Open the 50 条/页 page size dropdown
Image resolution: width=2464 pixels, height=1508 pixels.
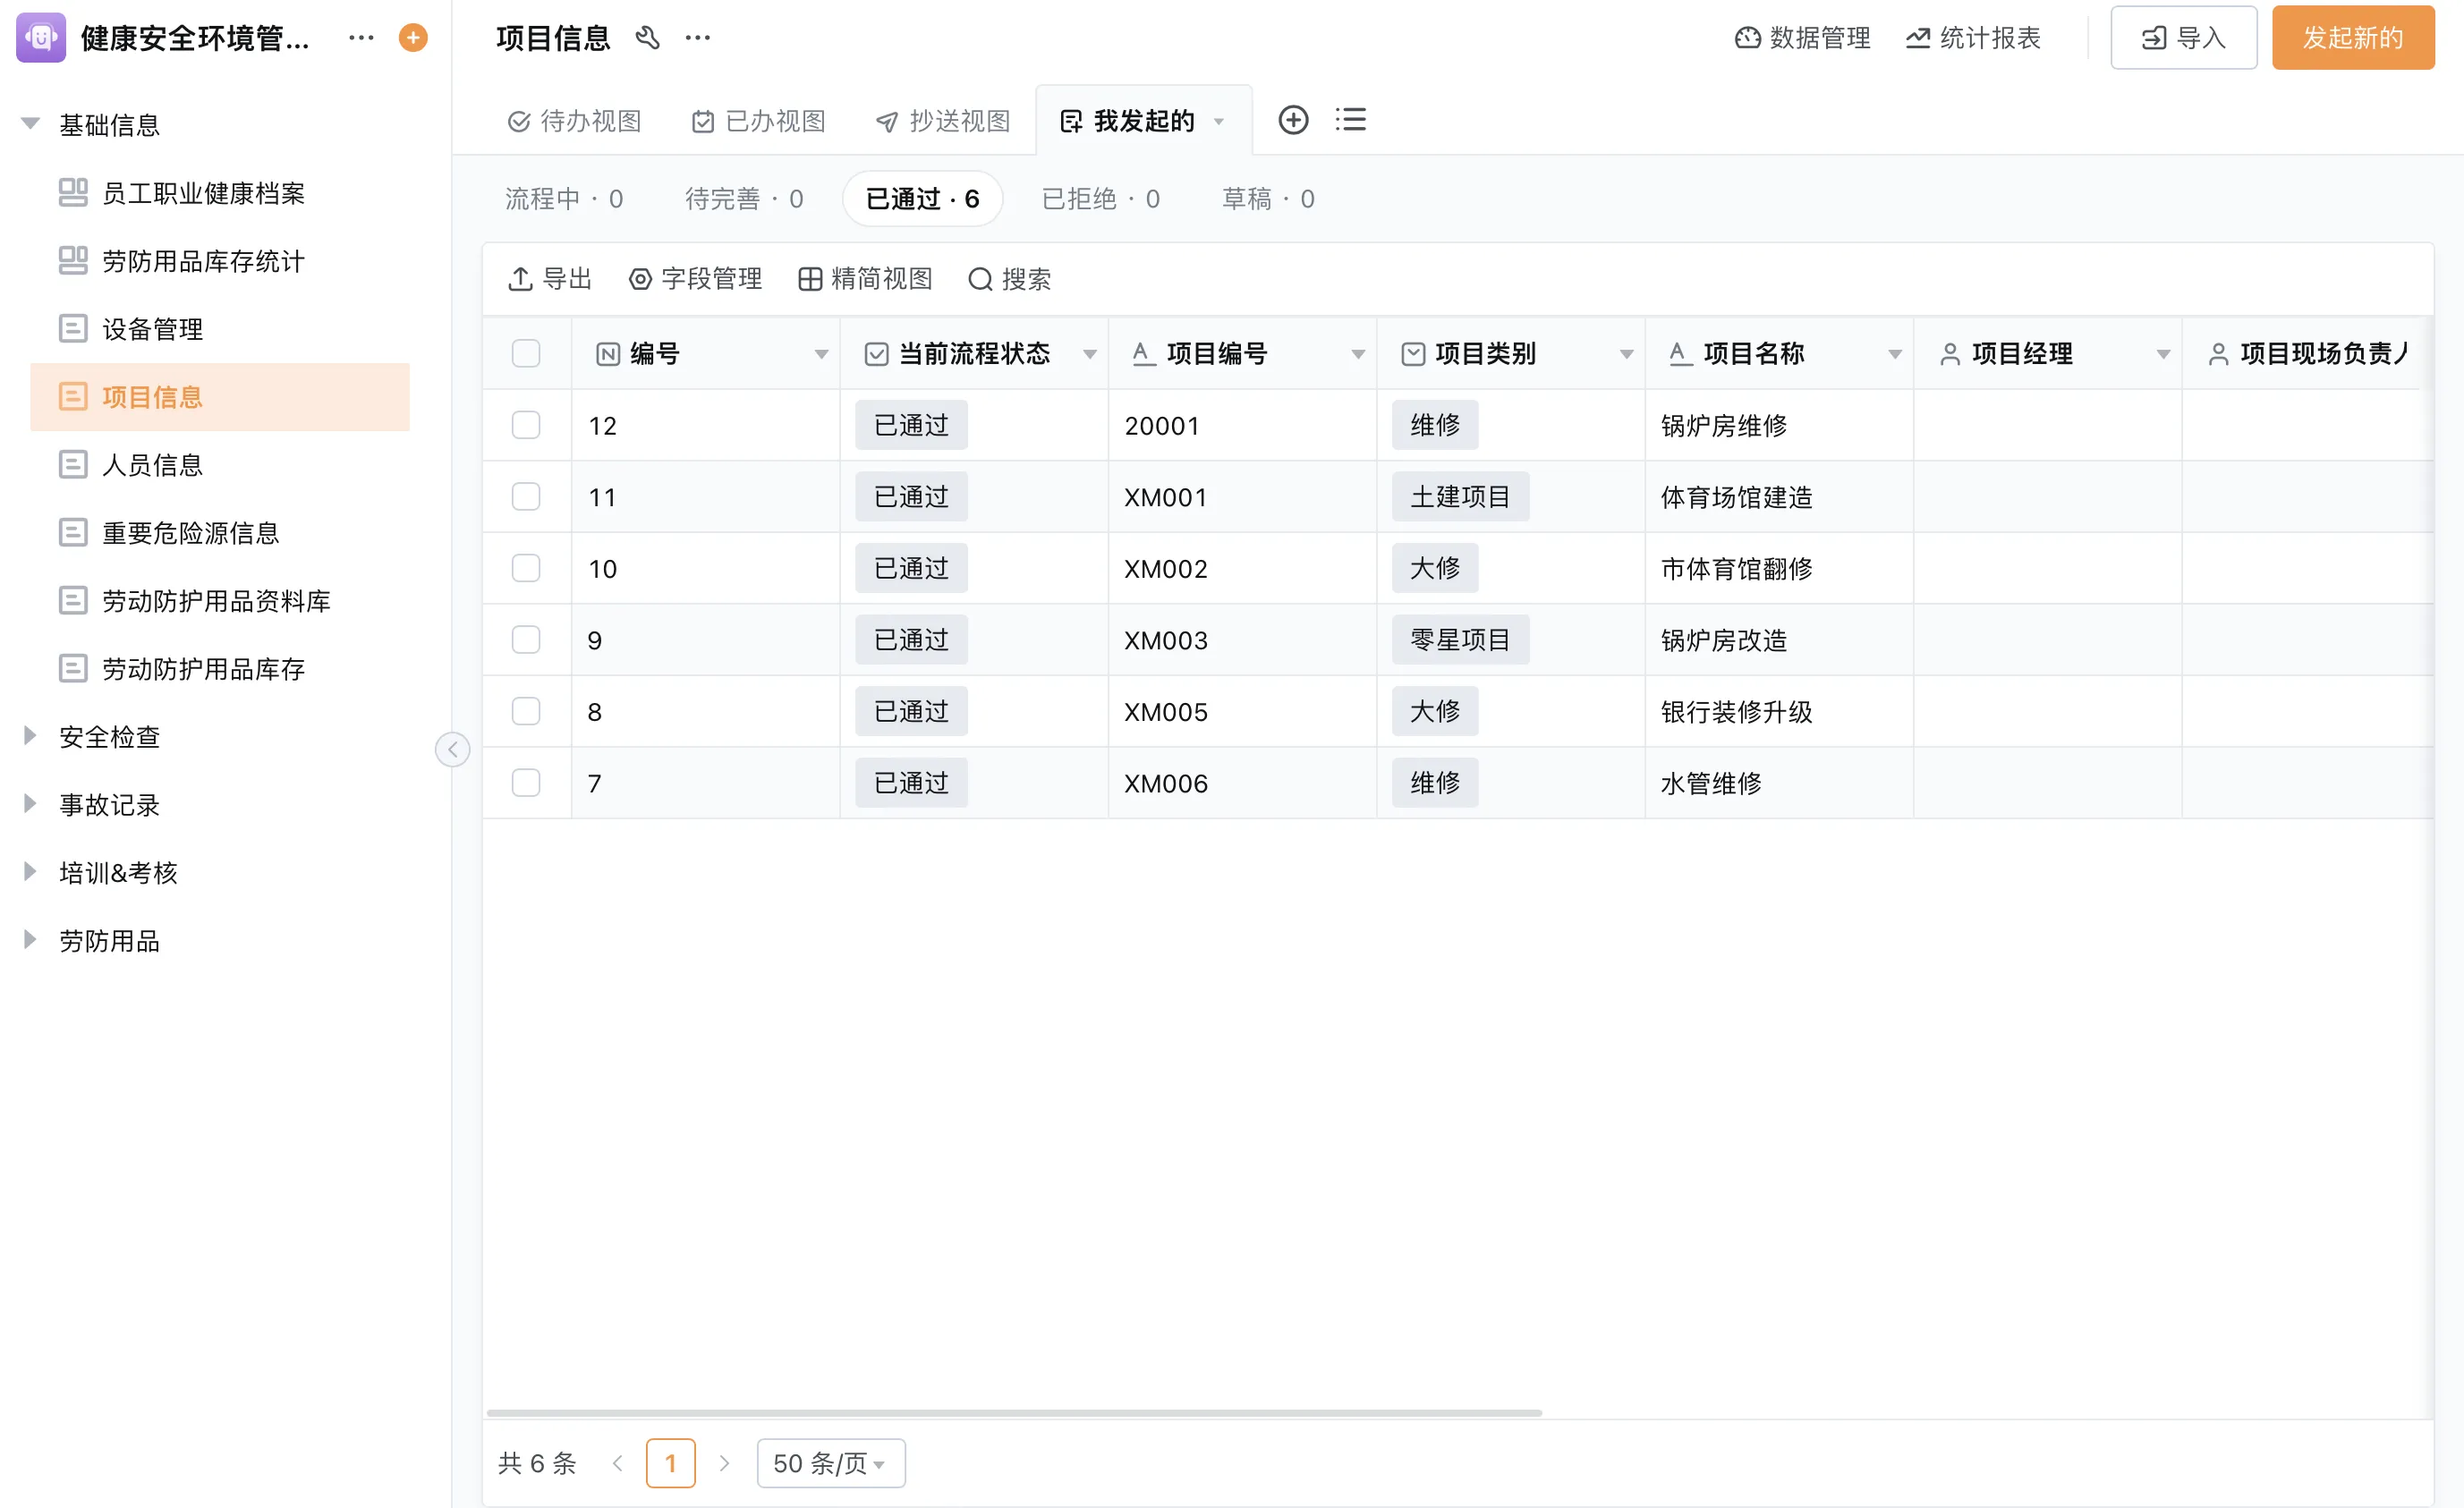coord(830,1463)
